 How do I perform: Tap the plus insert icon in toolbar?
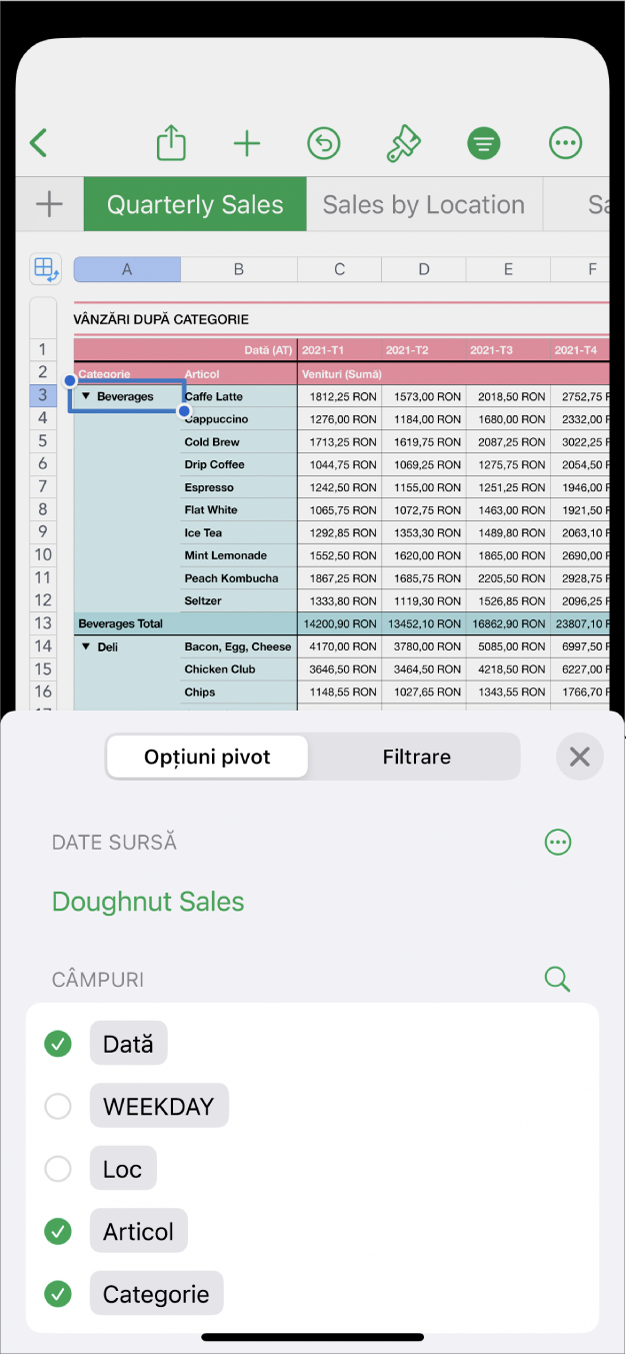pos(247,144)
